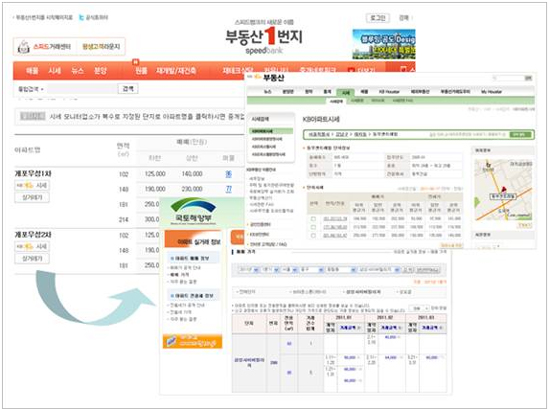Click the orange 아파트 실거래 정보 banner
The height and width of the screenshot is (409, 550).
[x=193, y=240]
